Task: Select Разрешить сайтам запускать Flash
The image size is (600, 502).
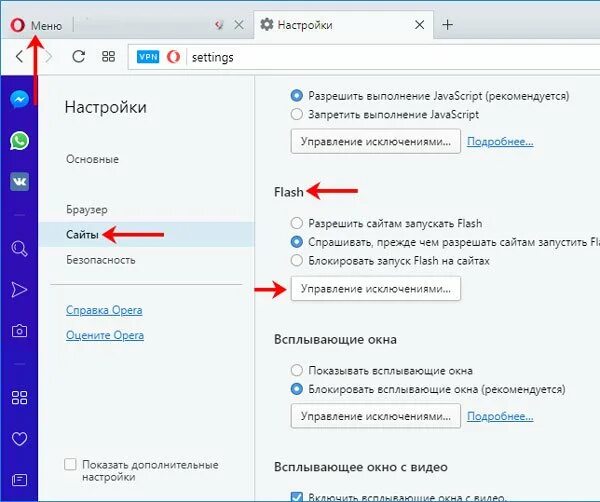Action: [x=297, y=223]
